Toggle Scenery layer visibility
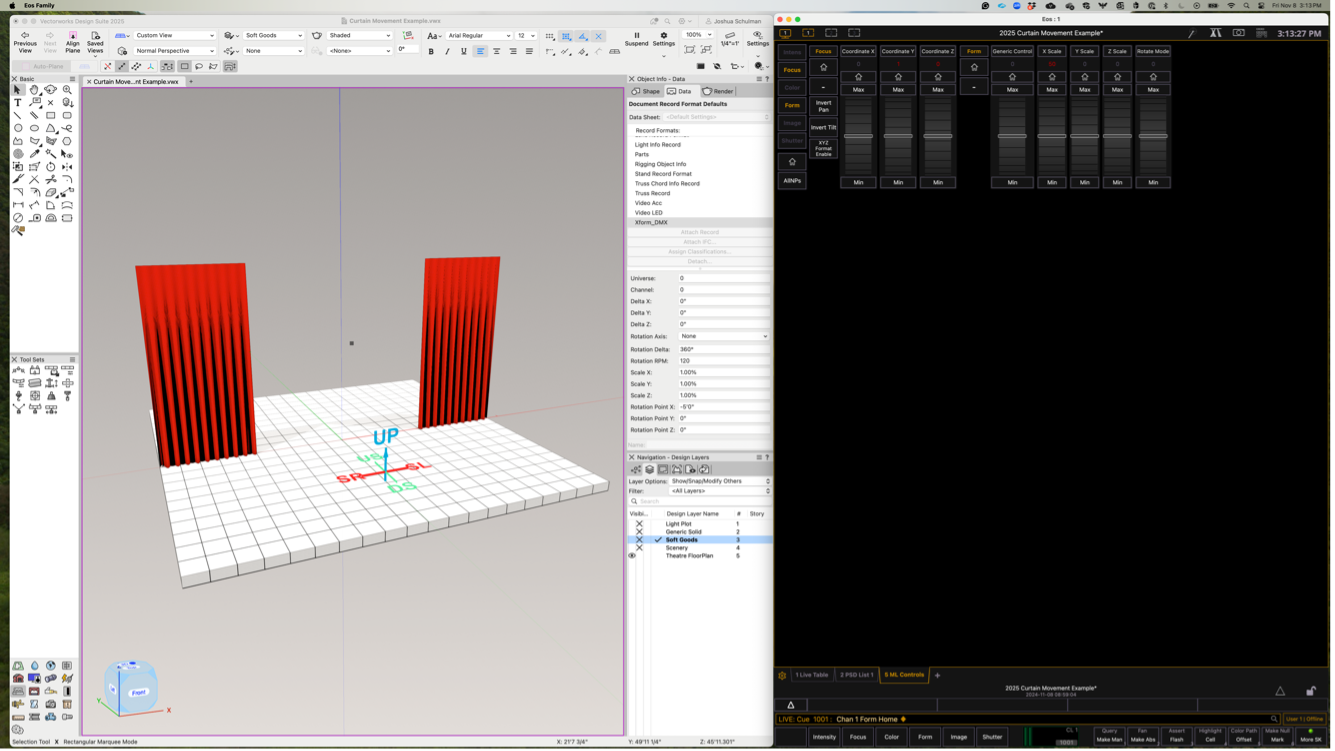Image resolution: width=1335 pixels, height=751 pixels. 639,548
